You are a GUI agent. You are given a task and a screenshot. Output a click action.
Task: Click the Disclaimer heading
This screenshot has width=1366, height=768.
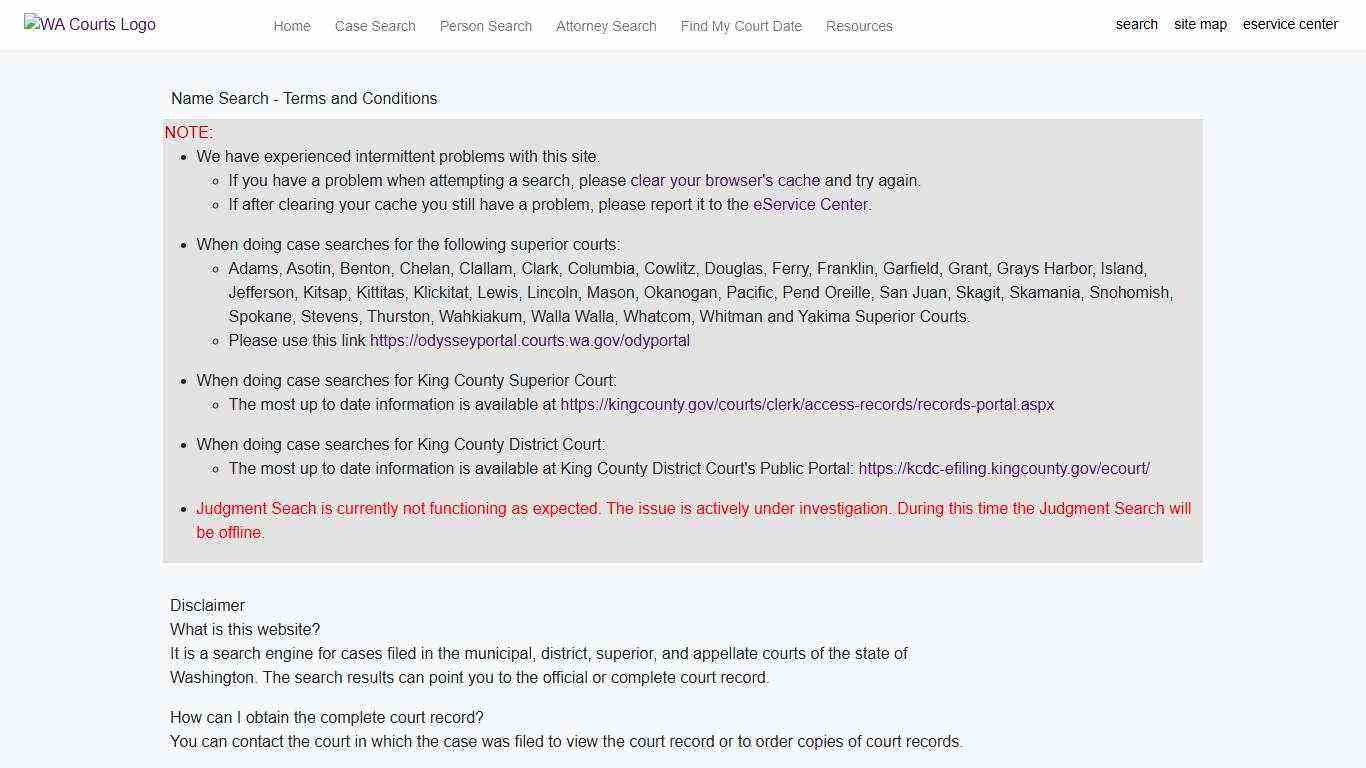coord(207,605)
